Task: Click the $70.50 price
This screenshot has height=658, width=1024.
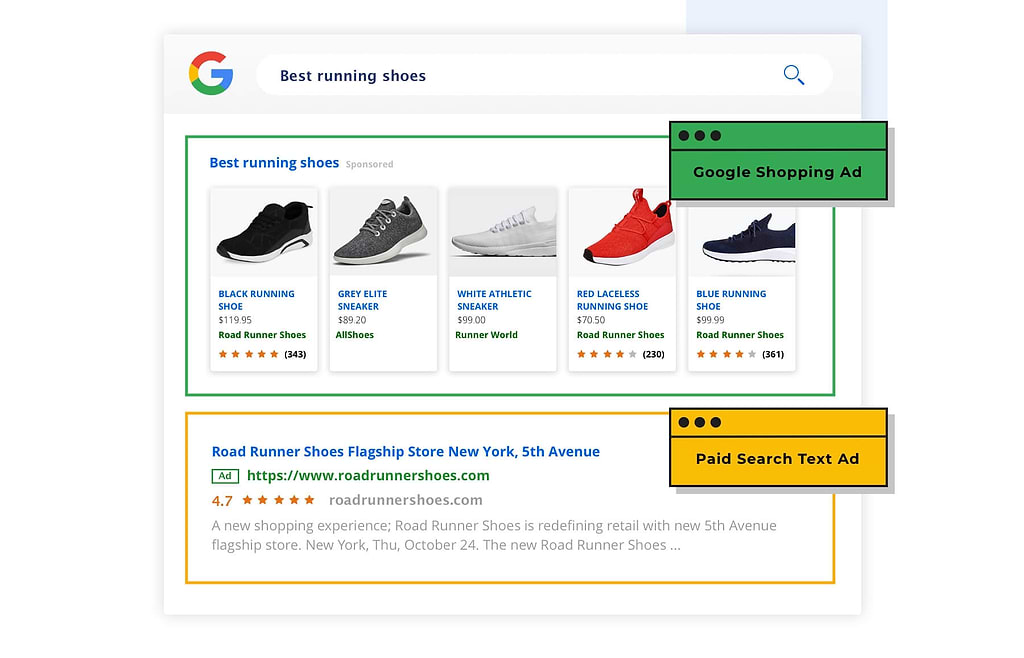Action: coord(591,320)
